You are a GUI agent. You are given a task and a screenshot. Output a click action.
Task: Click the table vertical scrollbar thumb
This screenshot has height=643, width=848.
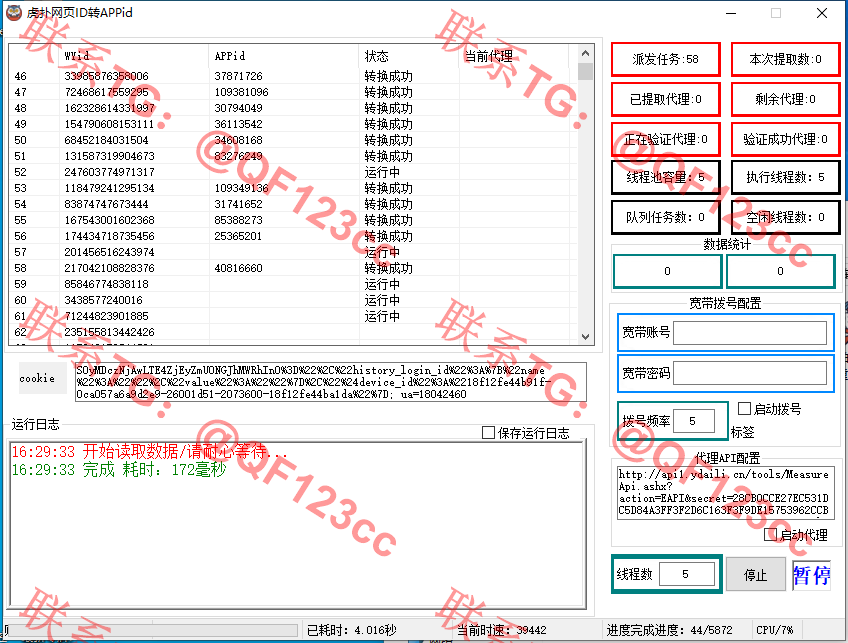(x=585, y=71)
